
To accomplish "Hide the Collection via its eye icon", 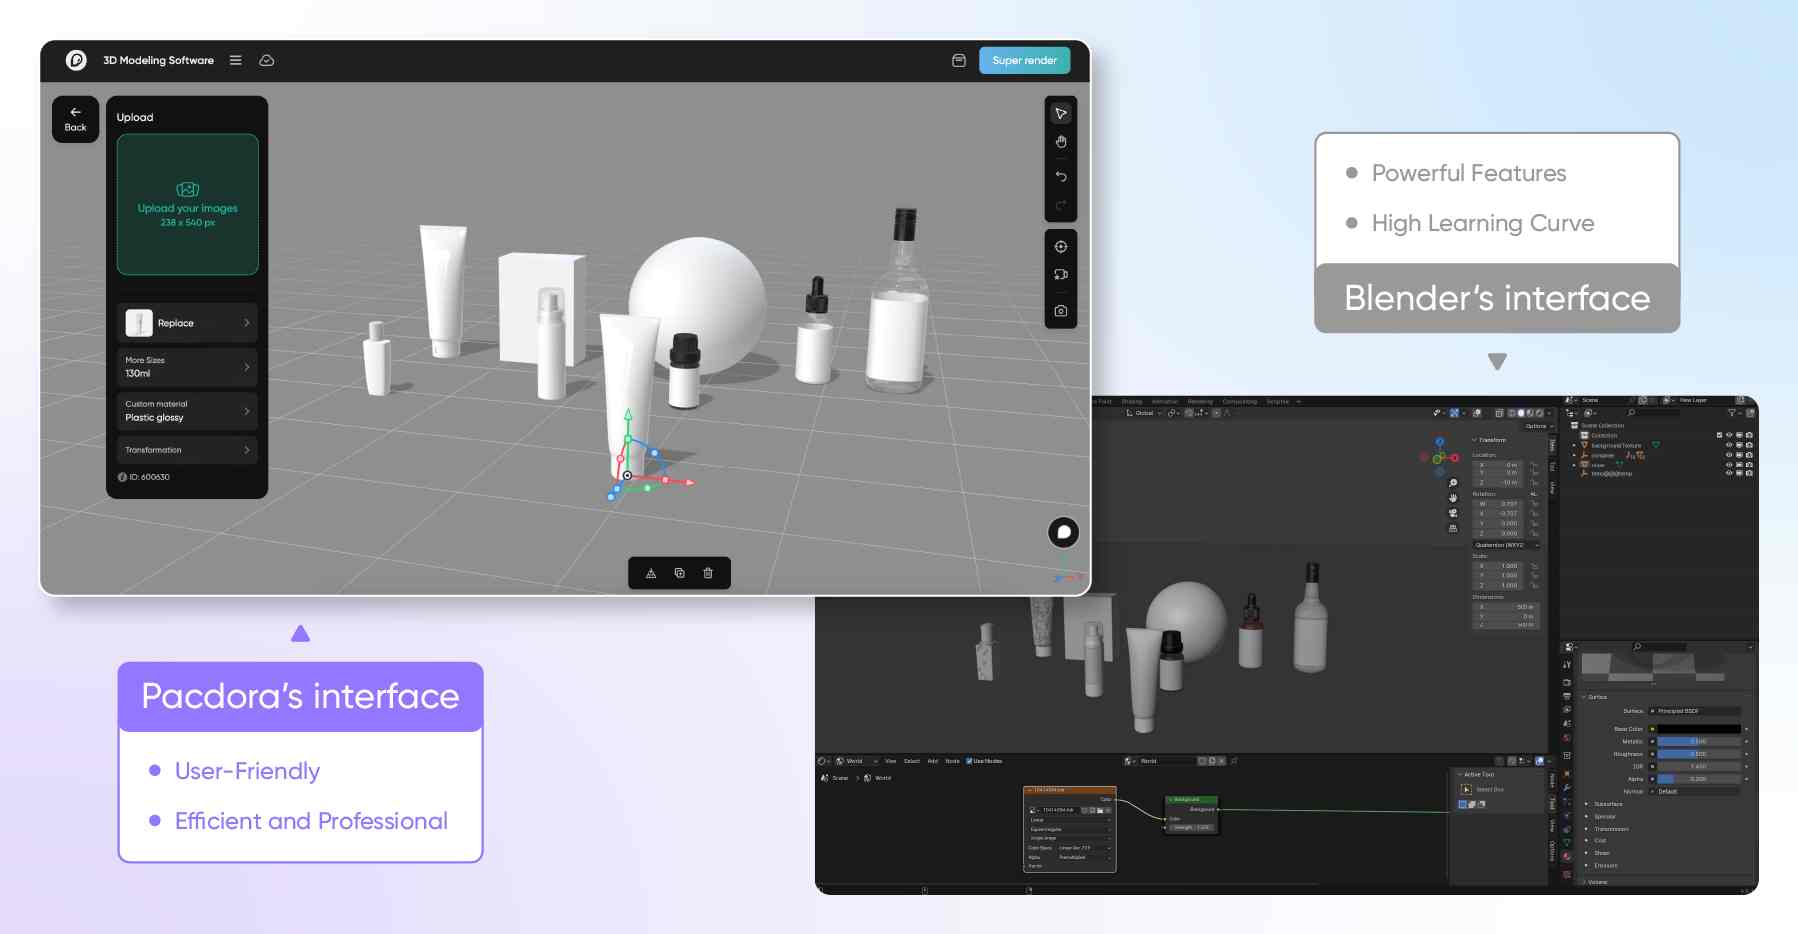I will pos(1730,436).
